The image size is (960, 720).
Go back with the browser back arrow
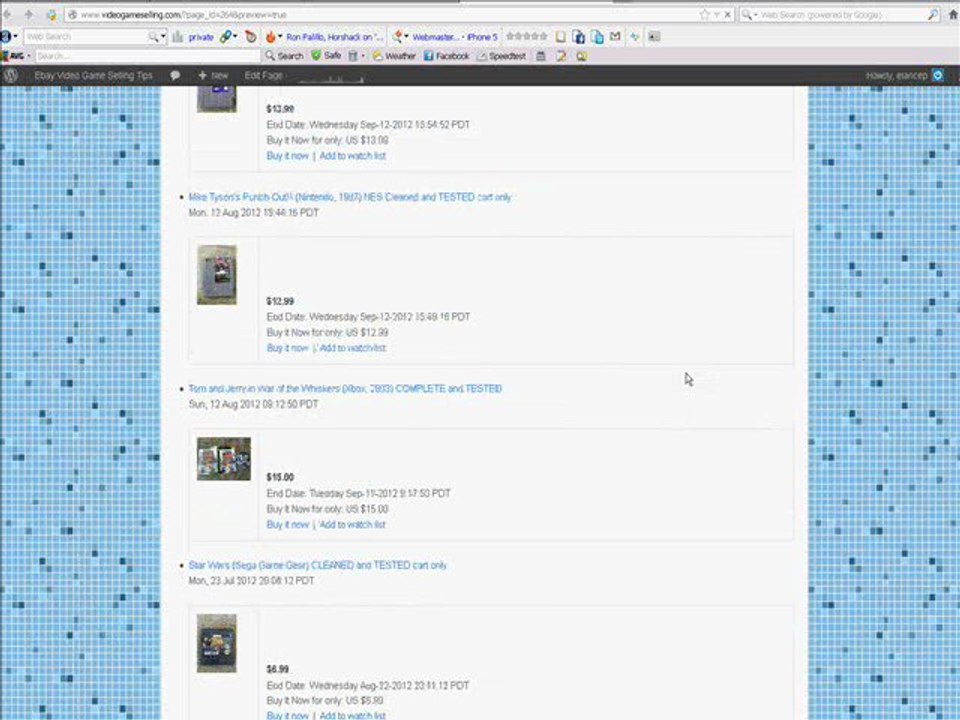click(x=7, y=14)
